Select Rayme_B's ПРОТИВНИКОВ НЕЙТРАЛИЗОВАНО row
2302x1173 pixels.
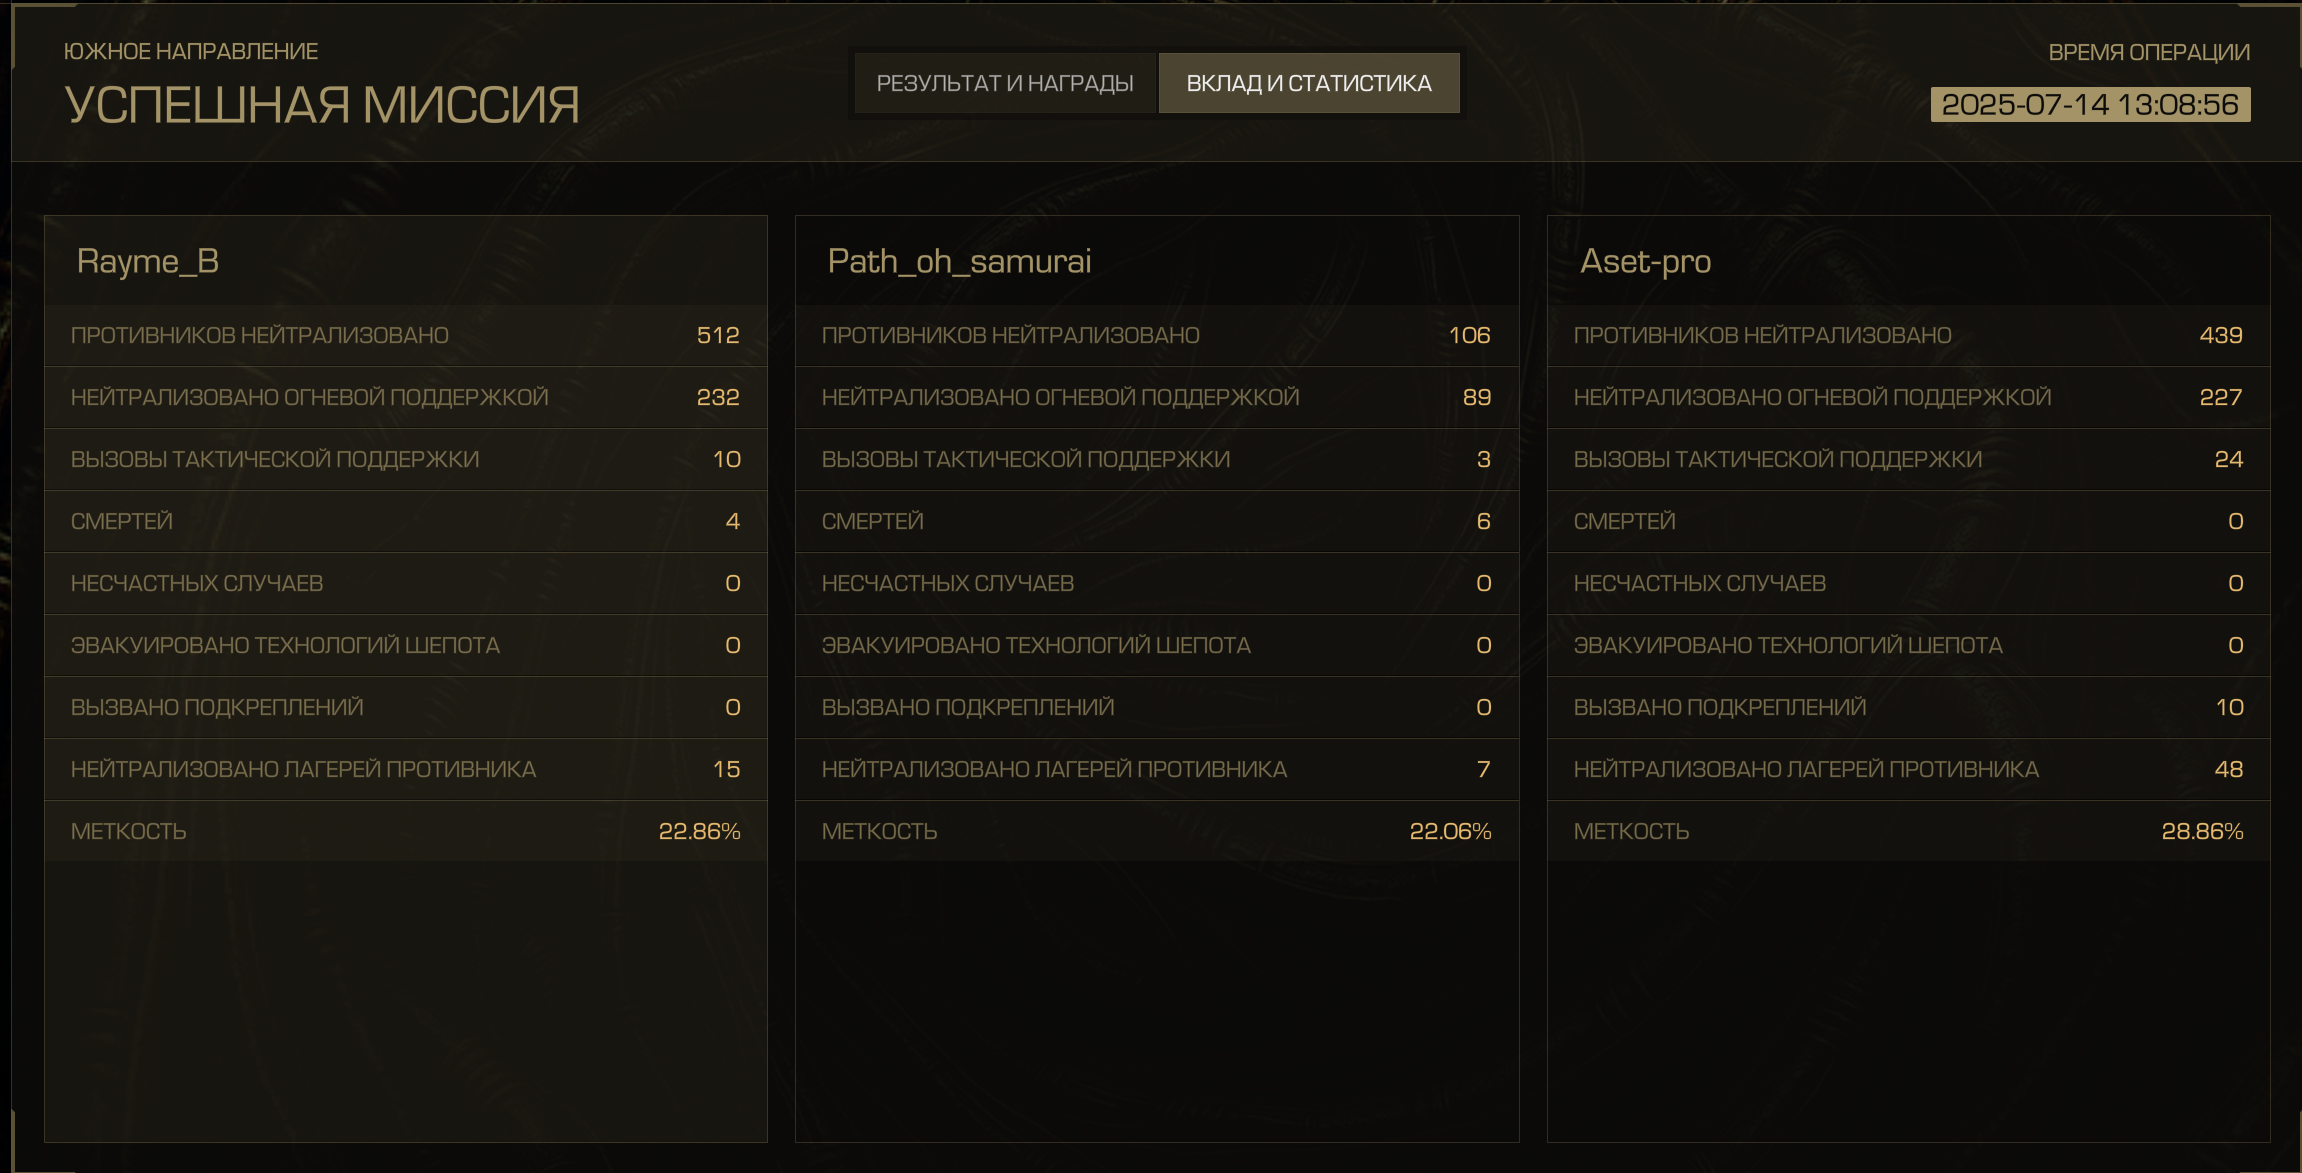pyautogui.click(x=406, y=335)
